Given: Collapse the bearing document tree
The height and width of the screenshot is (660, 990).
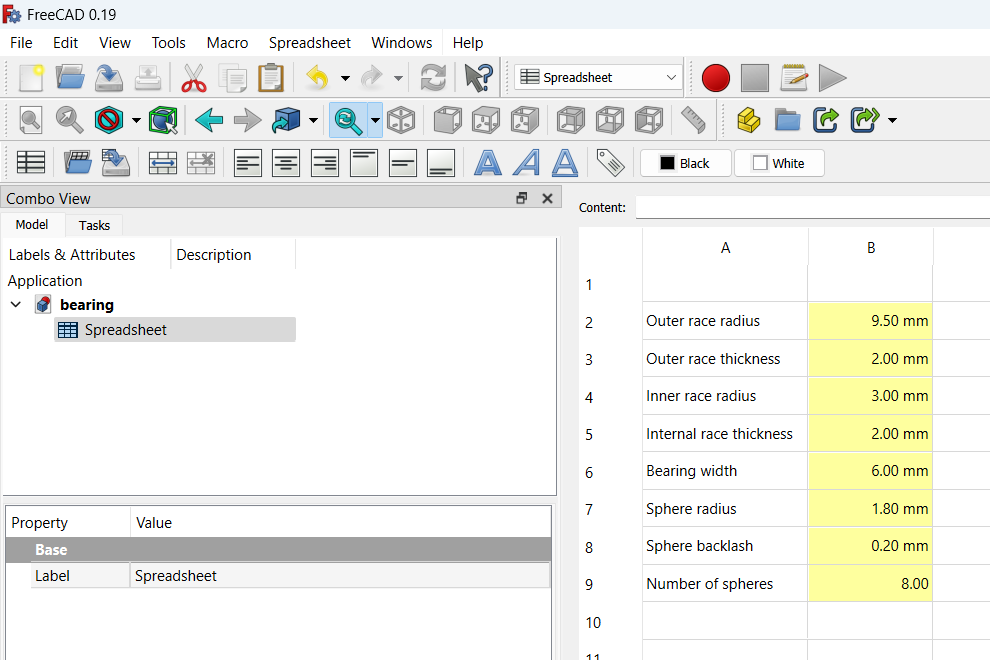Looking at the screenshot, I should 16,305.
